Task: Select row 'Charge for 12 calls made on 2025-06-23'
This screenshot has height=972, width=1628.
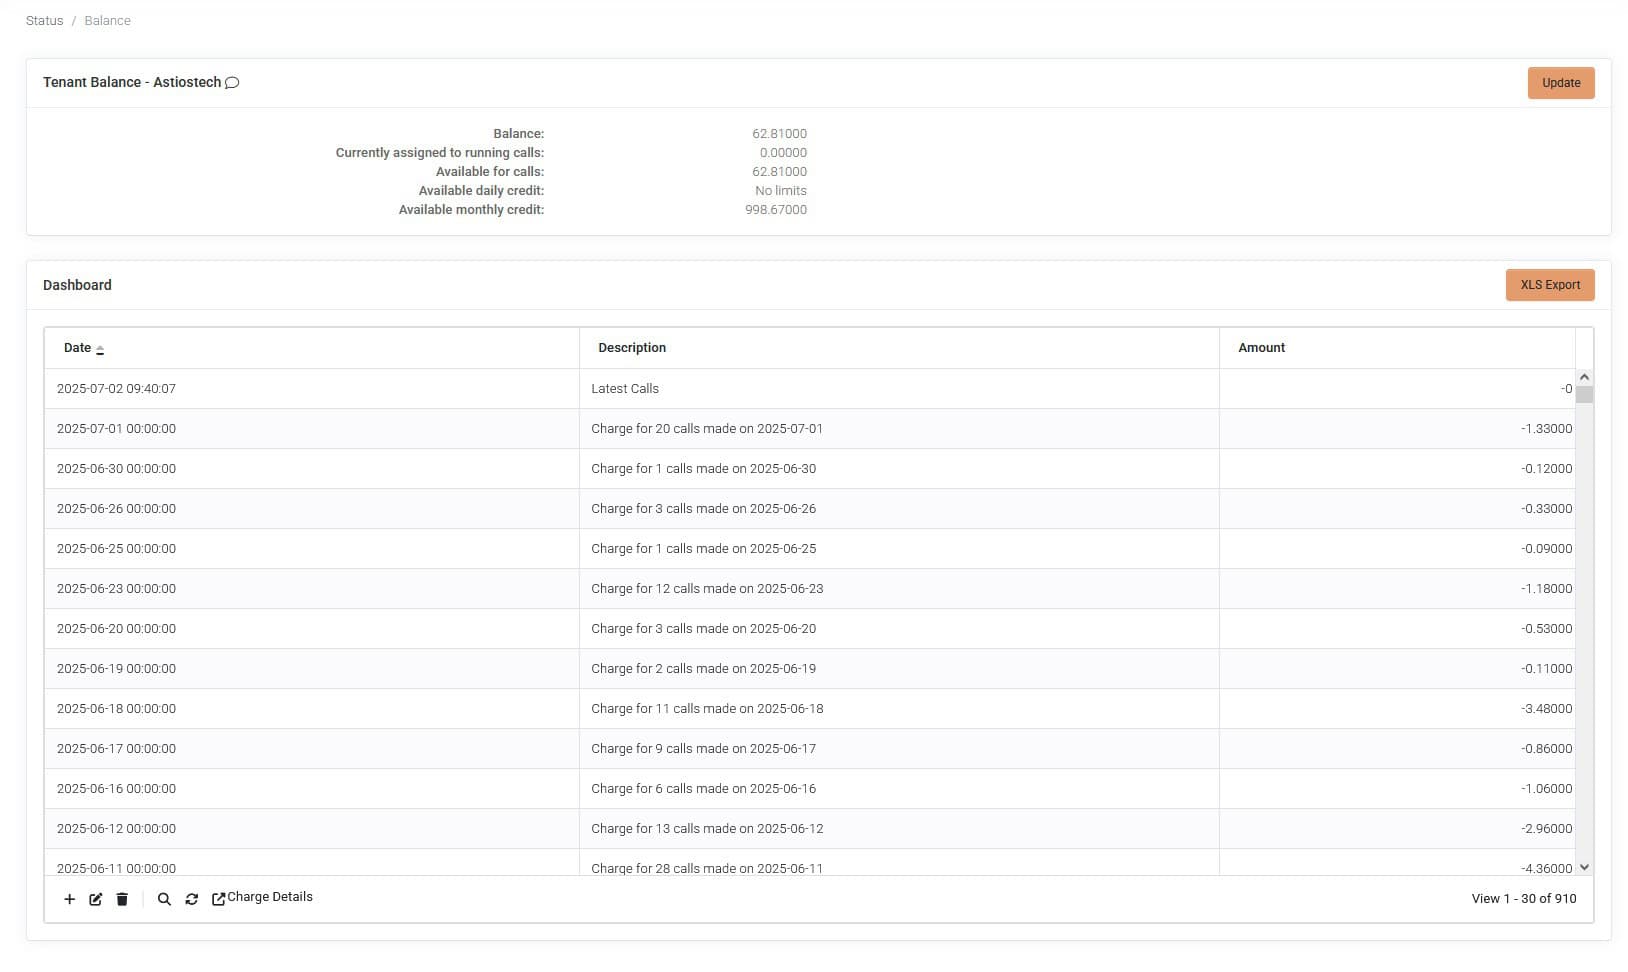Action: click(x=810, y=589)
